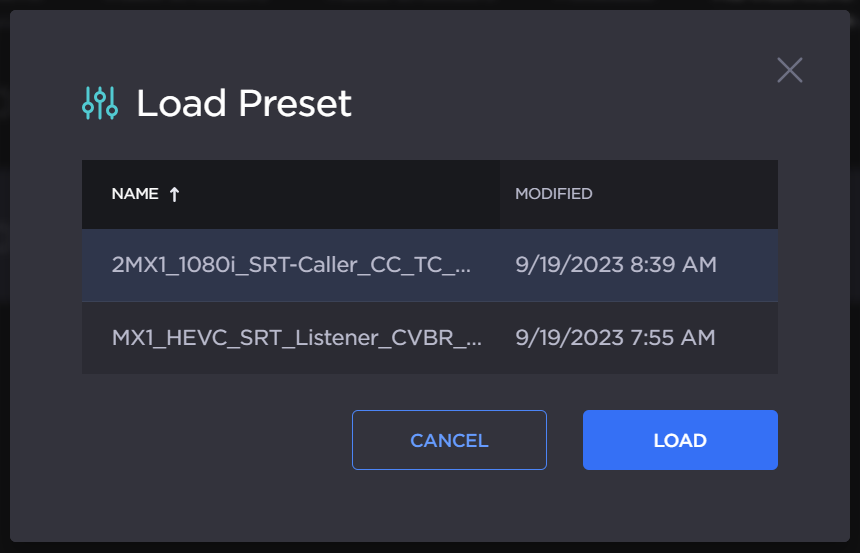Screen dimensions: 860x553
Task: Click the blank row space right of 7:55 AM
Action: [748, 337]
